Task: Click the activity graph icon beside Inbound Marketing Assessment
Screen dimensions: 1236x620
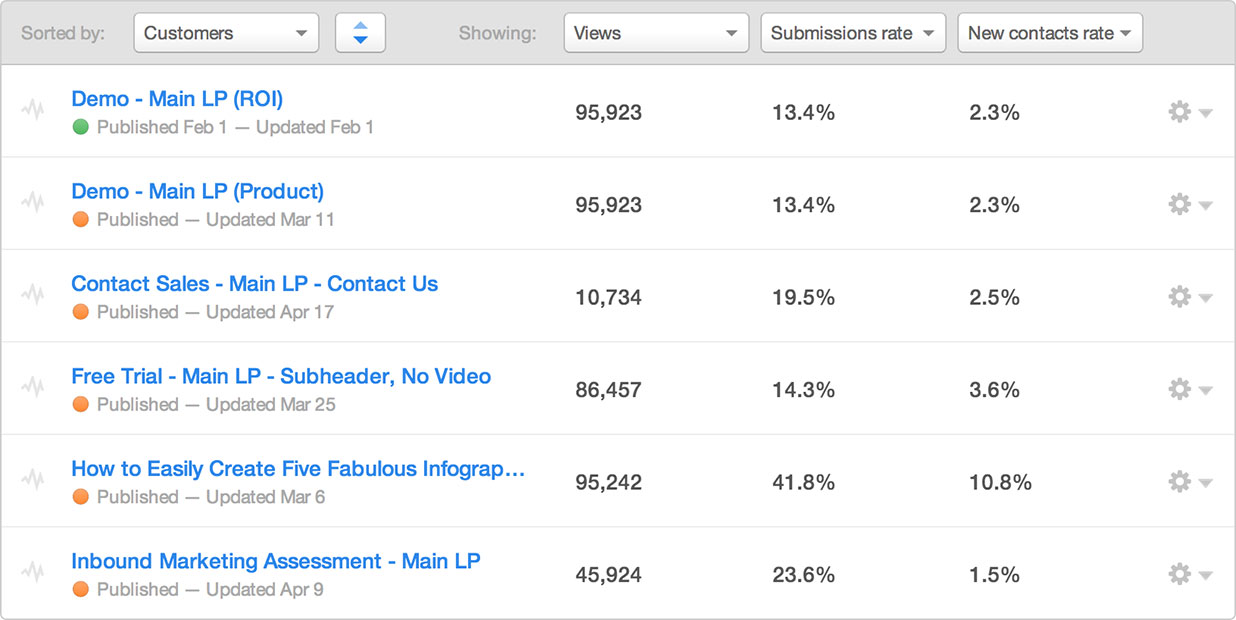Action: click(x=34, y=573)
